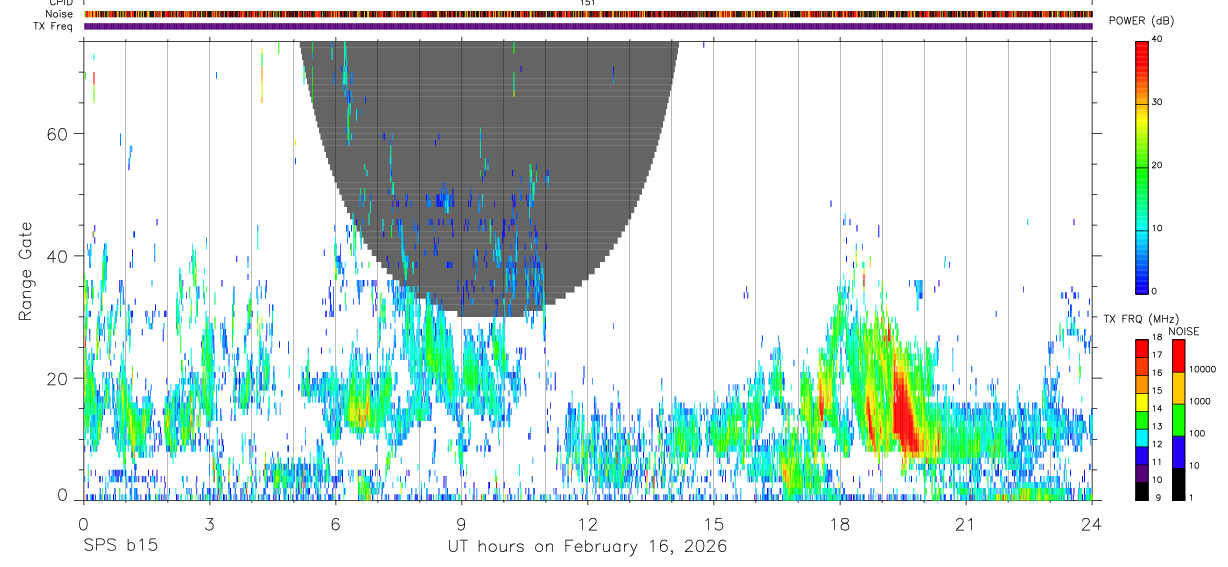Click the 40 tick on the power scale
Image resolution: width=1228 pixels, height=567 pixels.
pos(1156,40)
